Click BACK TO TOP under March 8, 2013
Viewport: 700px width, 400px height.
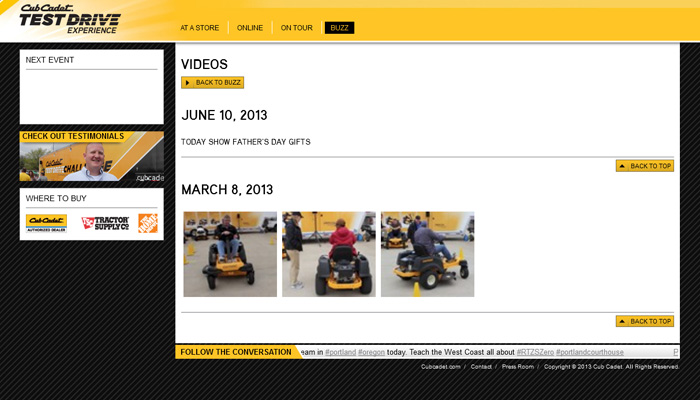(x=645, y=321)
